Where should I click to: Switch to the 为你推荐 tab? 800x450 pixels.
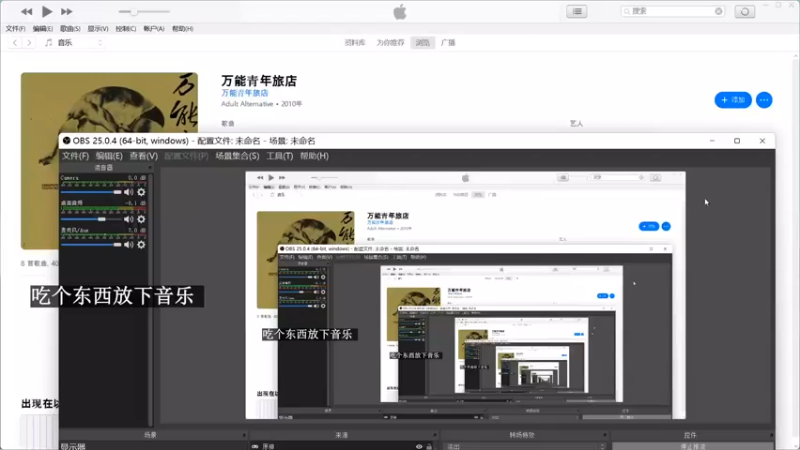pyautogui.click(x=390, y=43)
